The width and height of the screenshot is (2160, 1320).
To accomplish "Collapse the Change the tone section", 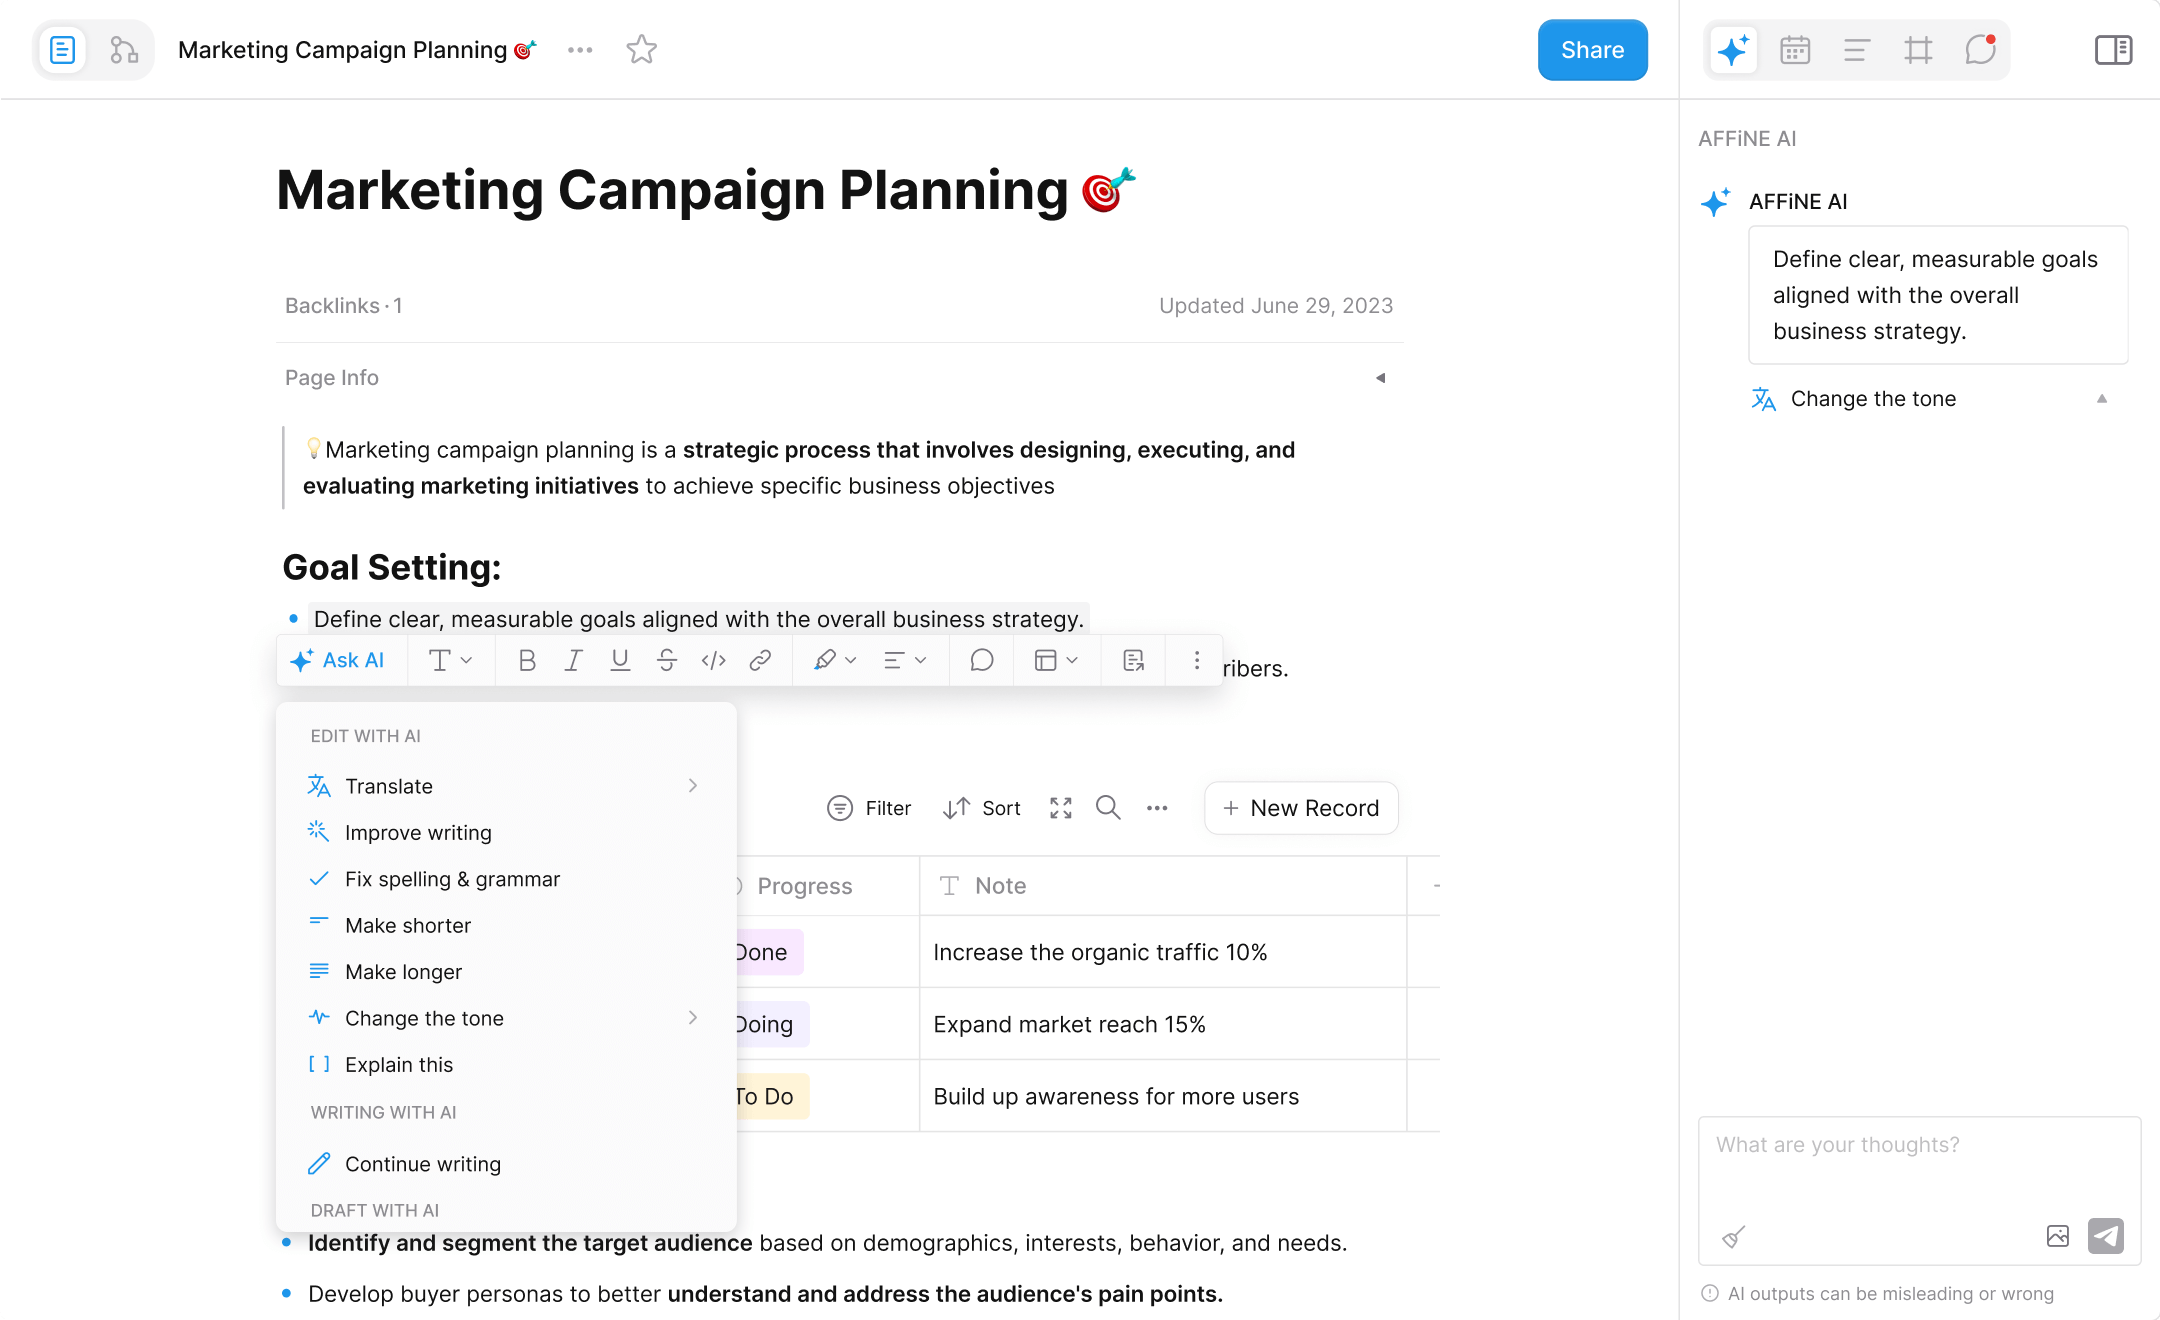I will [2102, 399].
